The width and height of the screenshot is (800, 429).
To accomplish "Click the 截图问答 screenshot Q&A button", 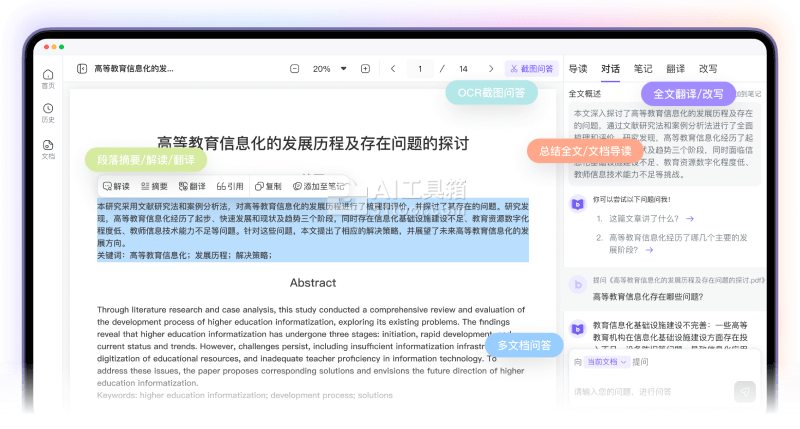I will coord(531,69).
